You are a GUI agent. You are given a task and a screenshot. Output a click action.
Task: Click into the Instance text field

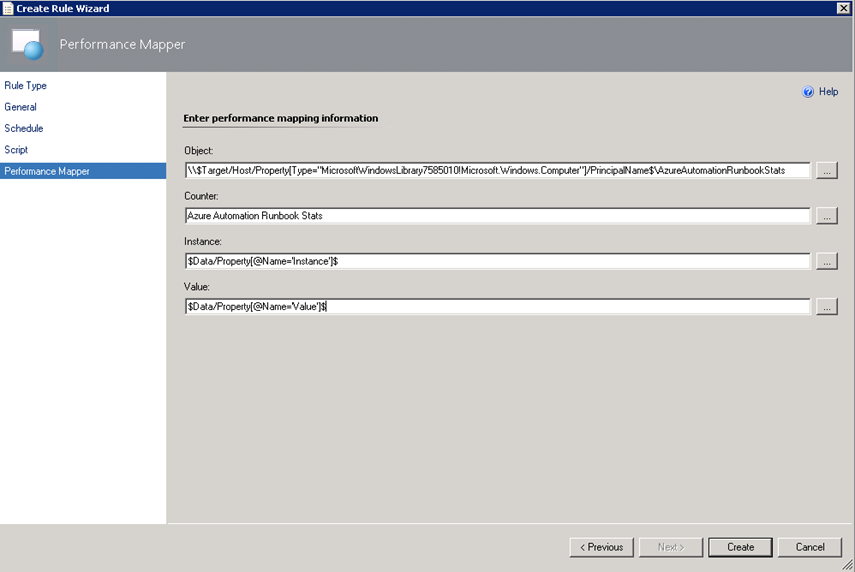coord(497,261)
